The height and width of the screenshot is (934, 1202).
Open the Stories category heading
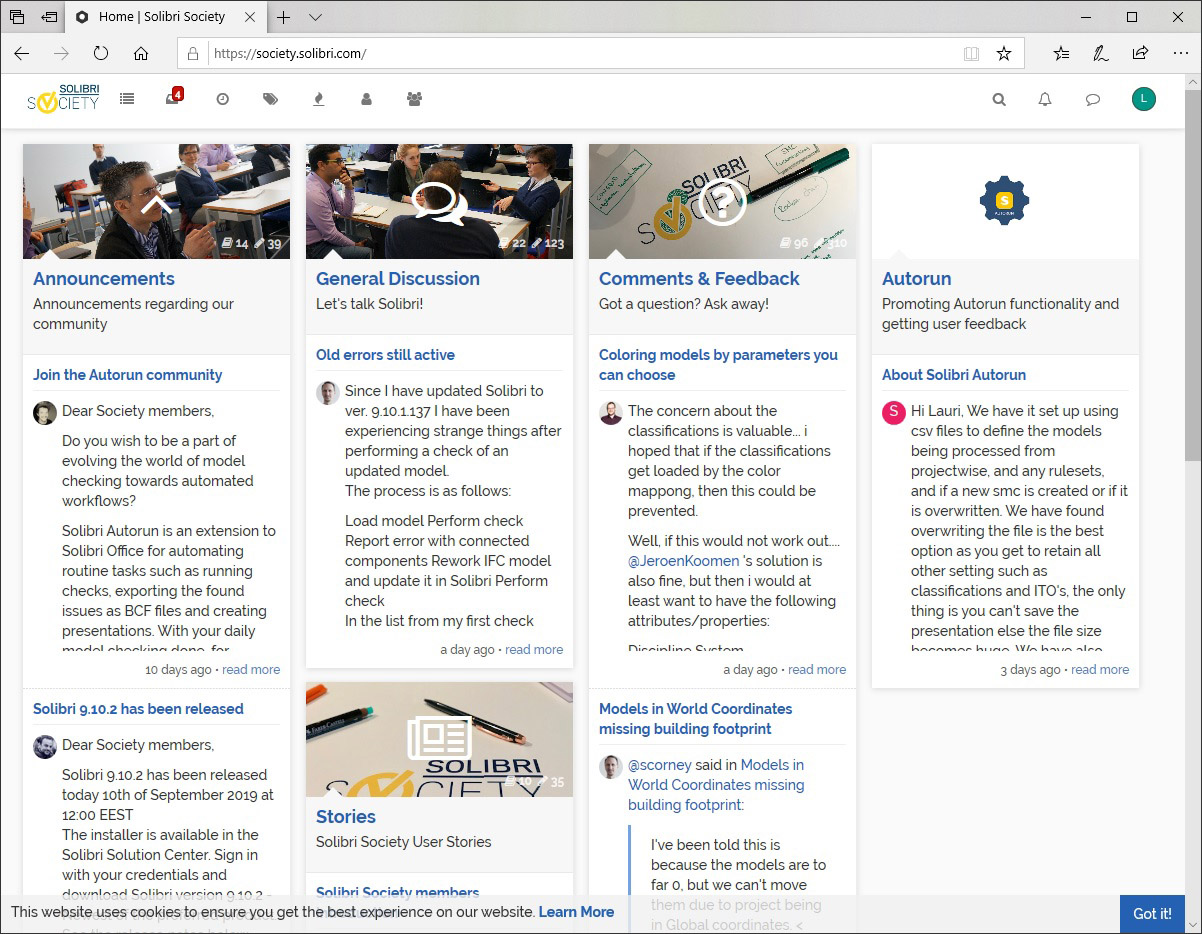pos(346,817)
